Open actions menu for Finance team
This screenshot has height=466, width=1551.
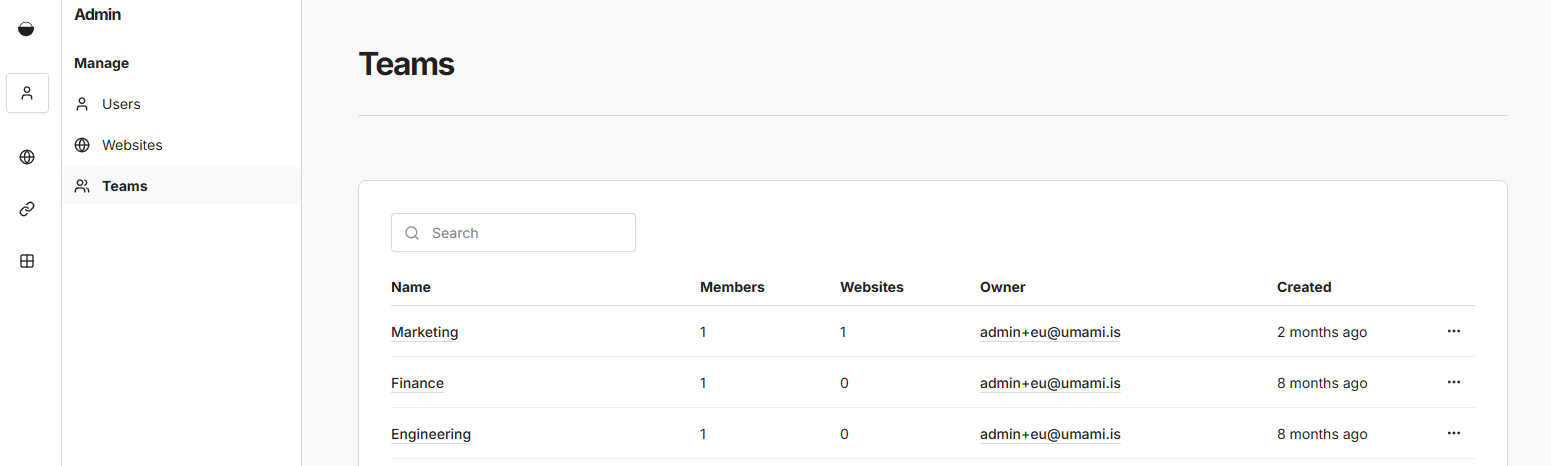pyautogui.click(x=1453, y=382)
